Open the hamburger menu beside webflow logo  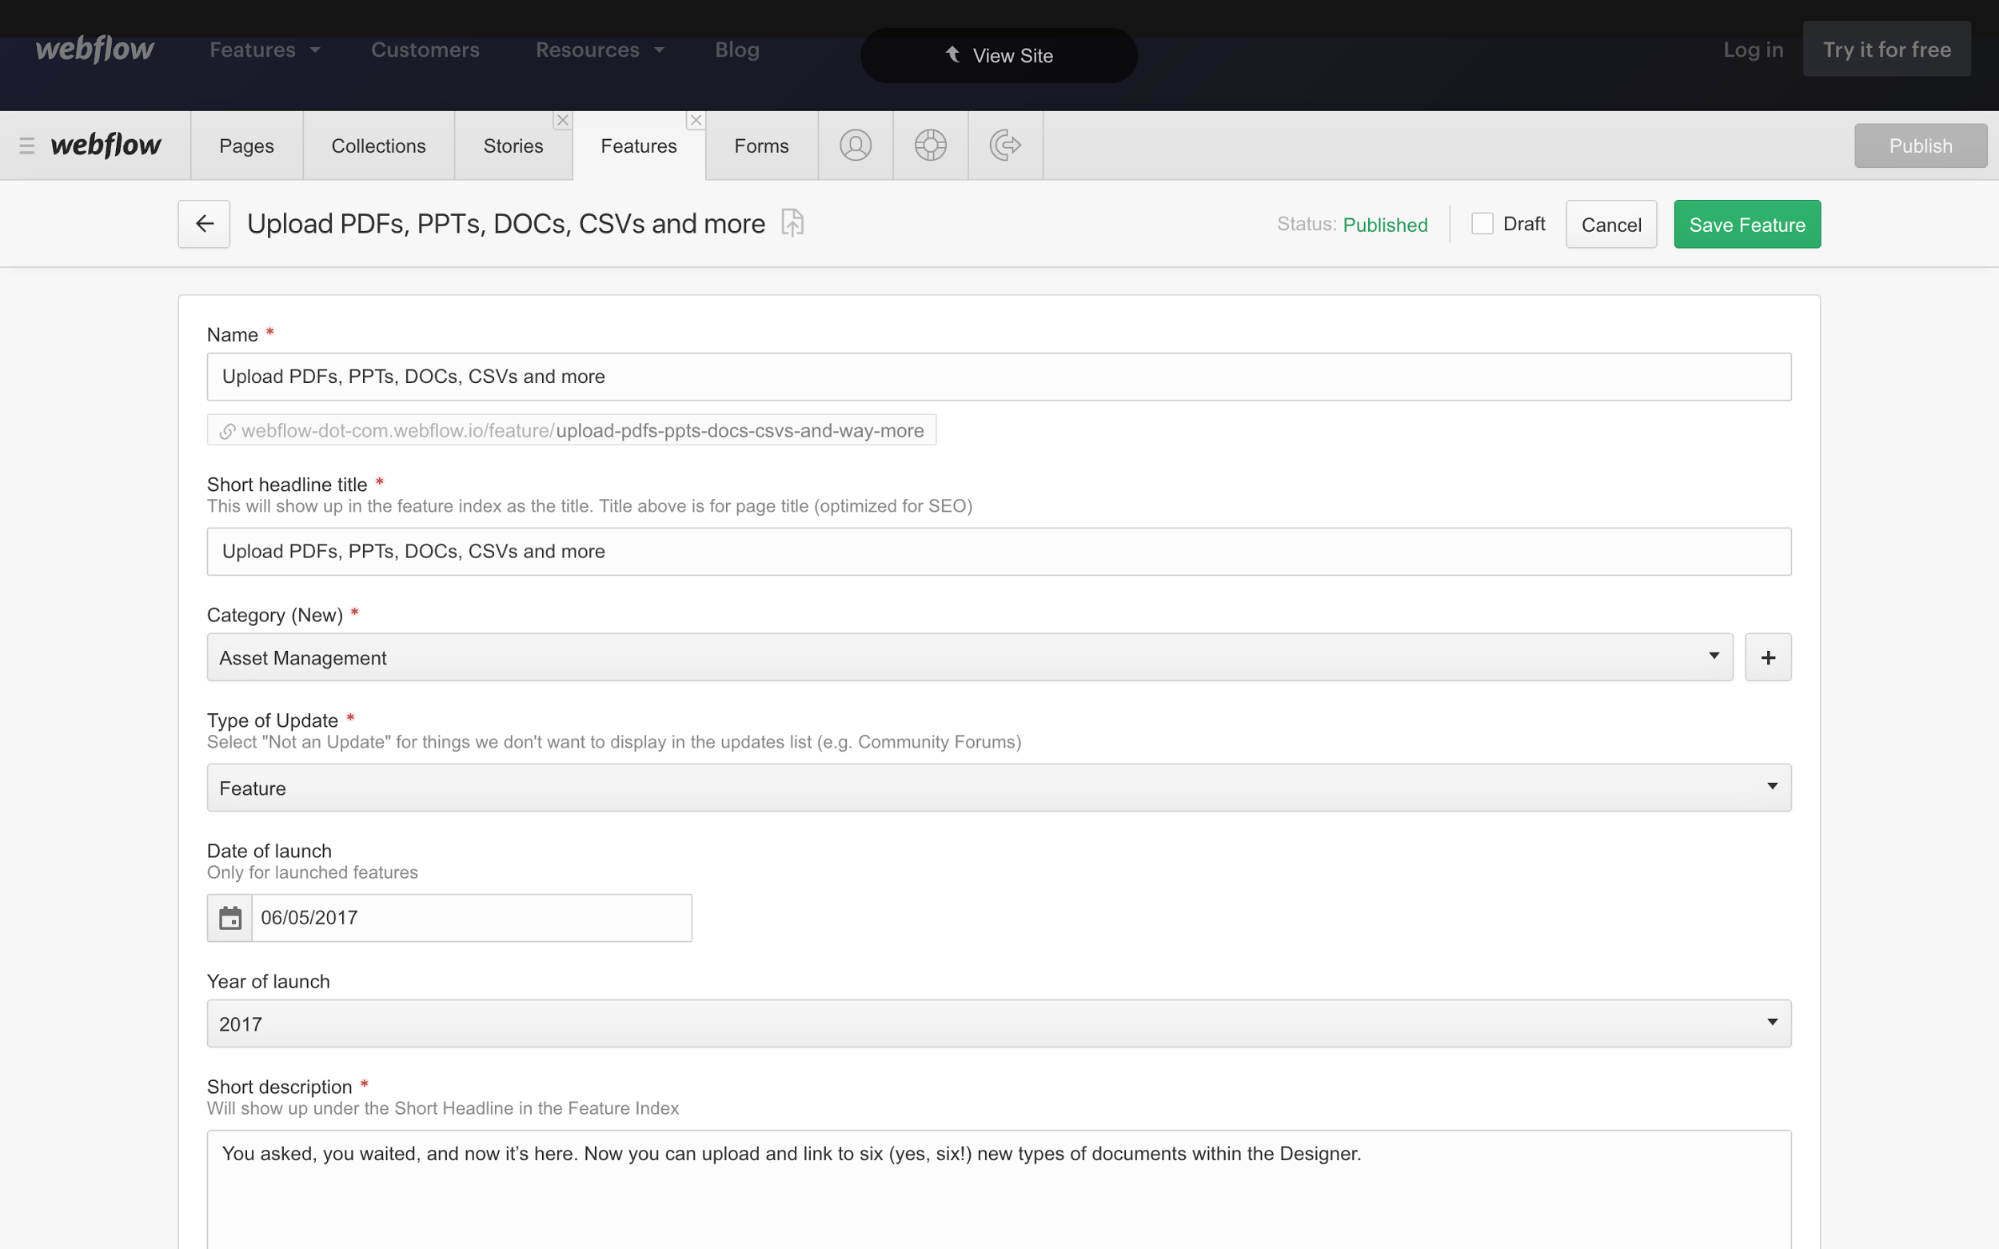coord(27,146)
